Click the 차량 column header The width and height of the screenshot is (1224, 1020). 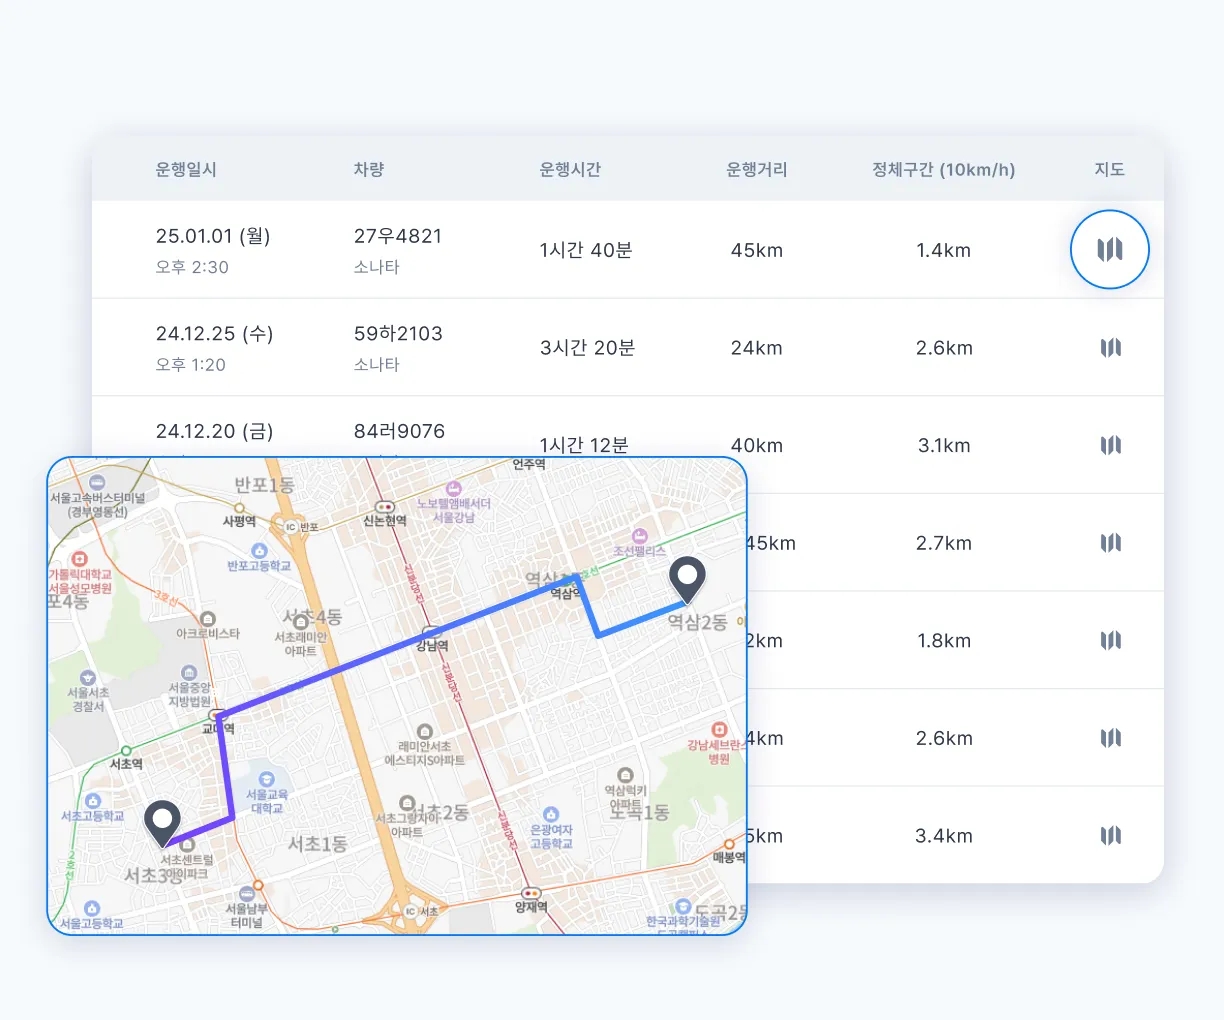click(x=369, y=169)
